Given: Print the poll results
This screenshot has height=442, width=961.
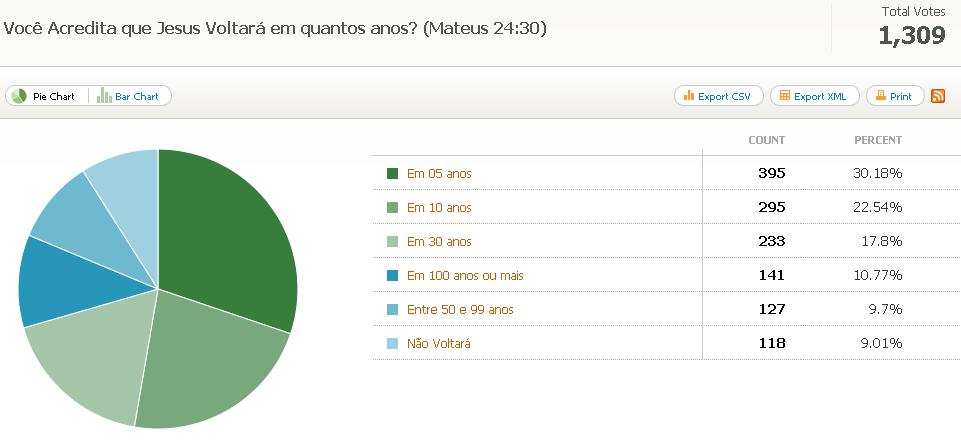Looking at the screenshot, I should [894, 96].
